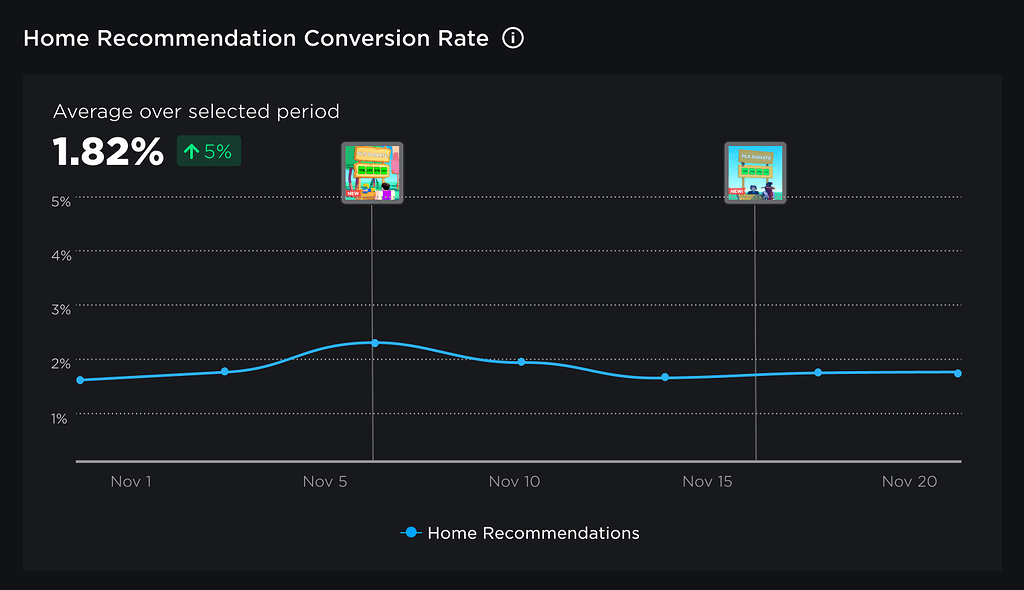
Task: Open the Home Recommendation Conversion Rate info tooltip
Action: pos(513,38)
